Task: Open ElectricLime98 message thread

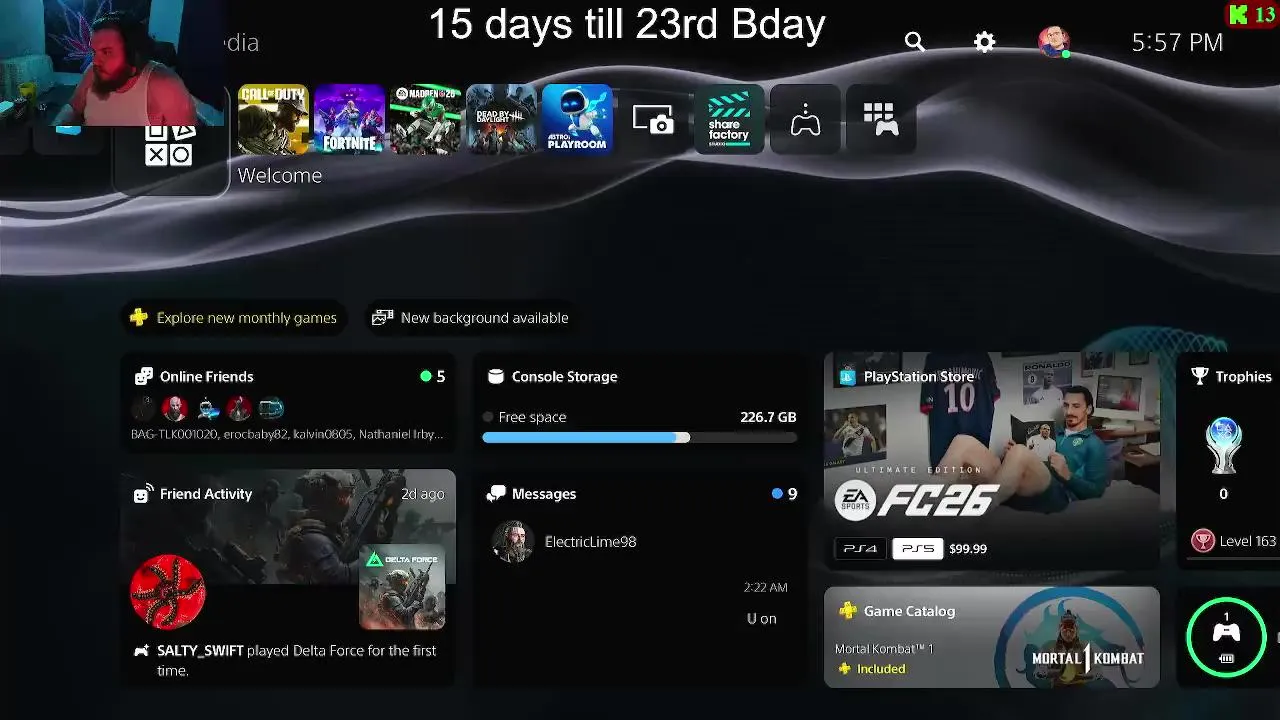Action: (639, 579)
